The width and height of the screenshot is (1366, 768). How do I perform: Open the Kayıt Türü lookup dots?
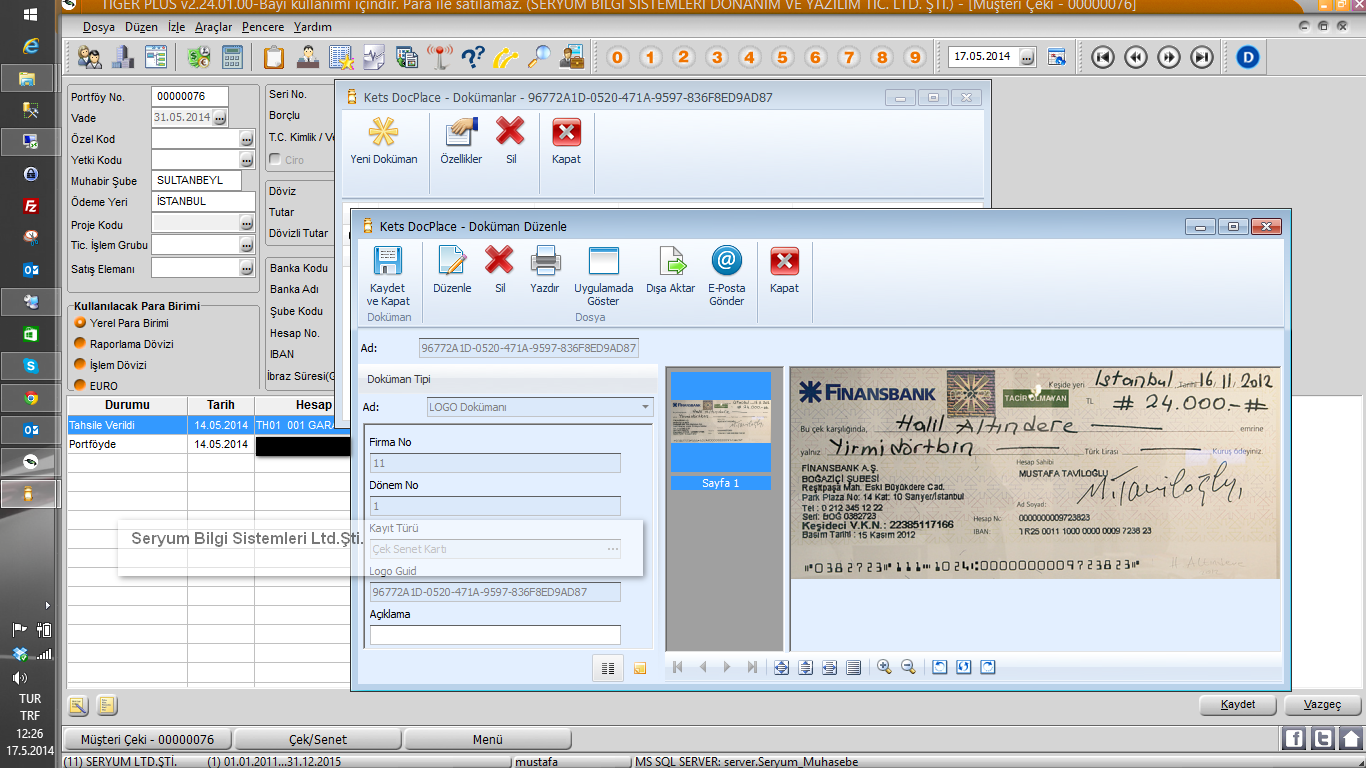tap(613, 549)
